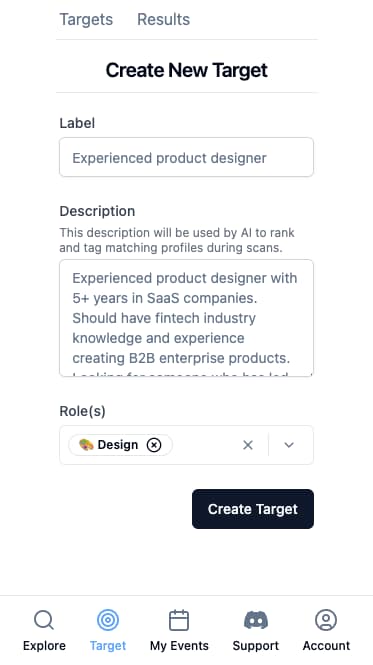Screen dimensions: 373x665
Task: Switch to the Targets tab
Action: pyautogui.click(x=86, y=20)
